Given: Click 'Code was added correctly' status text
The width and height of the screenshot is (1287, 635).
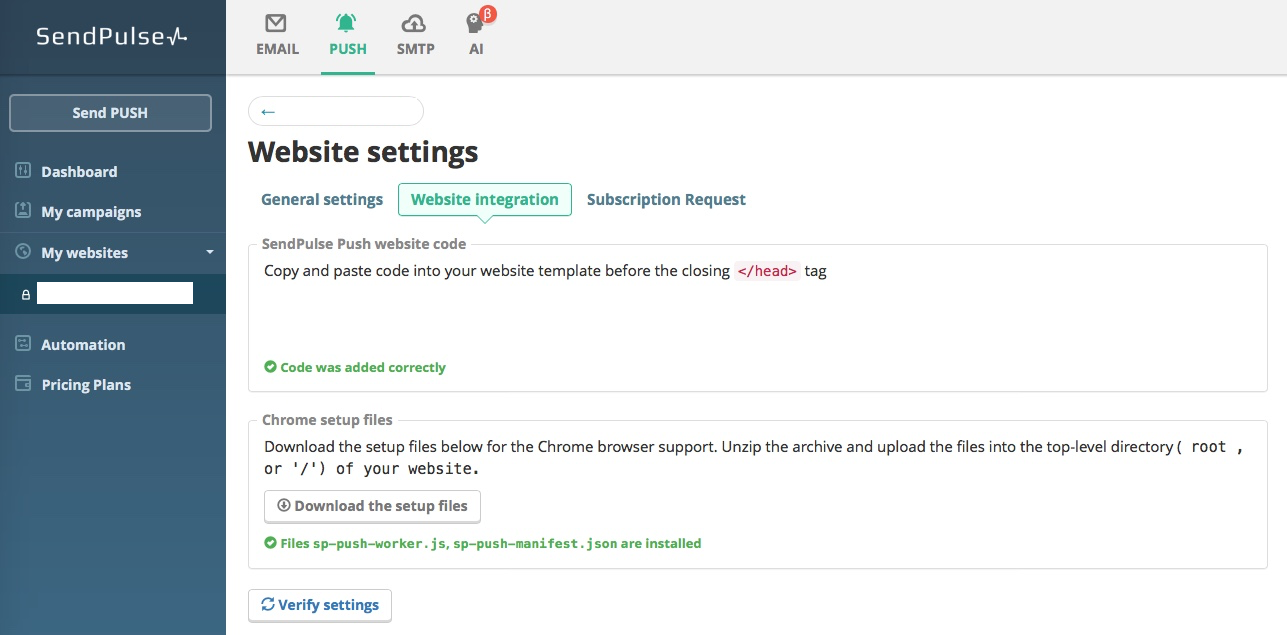Looking at the screenshot, I should pos(363,367).
